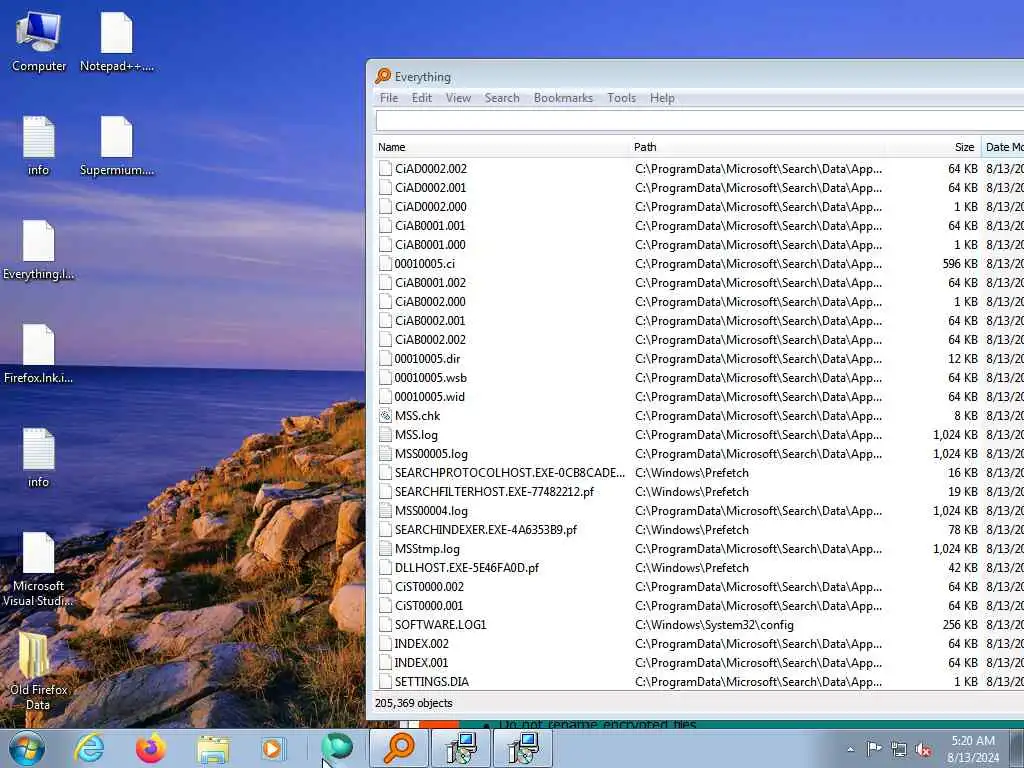This screenshot has height=768, width=1024.
Task: Select the MSS.chk file icon in results
Action: point(385,415)
